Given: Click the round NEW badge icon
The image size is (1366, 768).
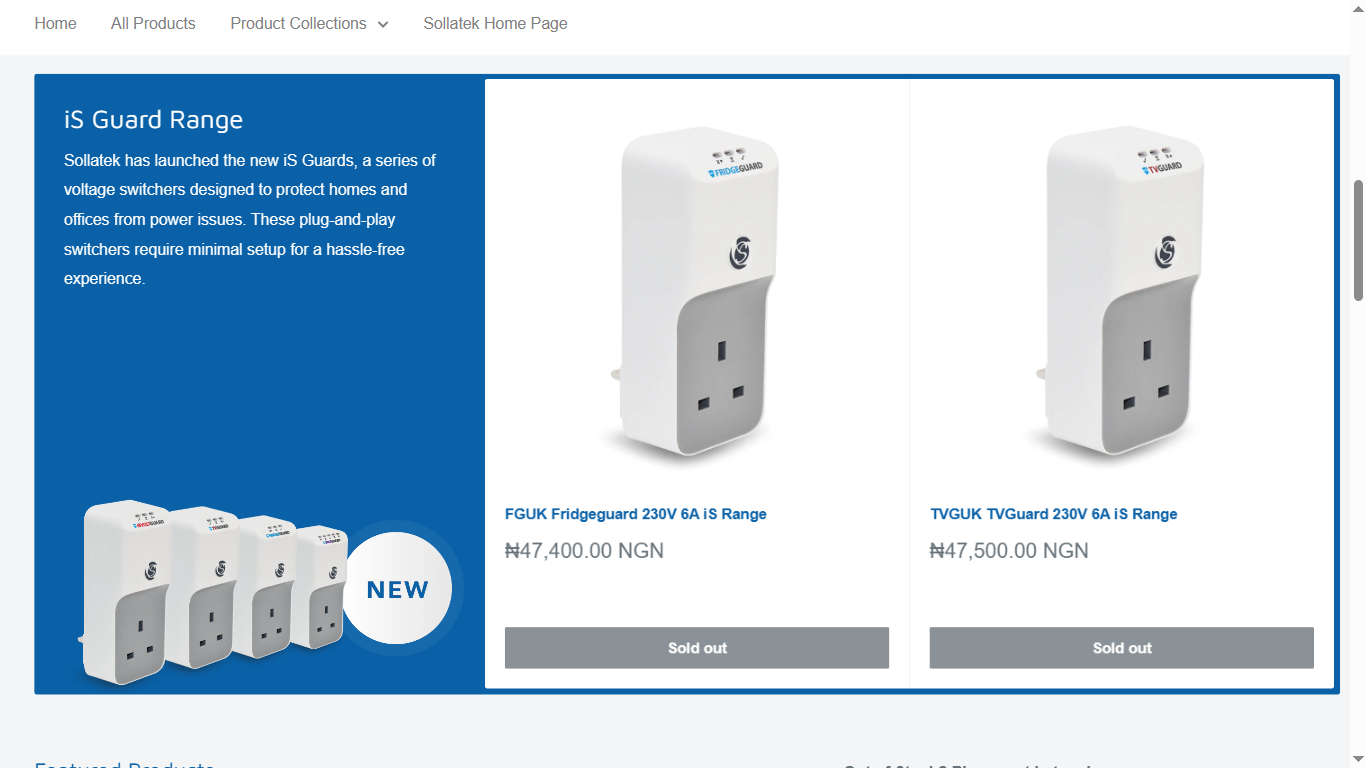Looking at the screenshot, I should pos(398,589).
